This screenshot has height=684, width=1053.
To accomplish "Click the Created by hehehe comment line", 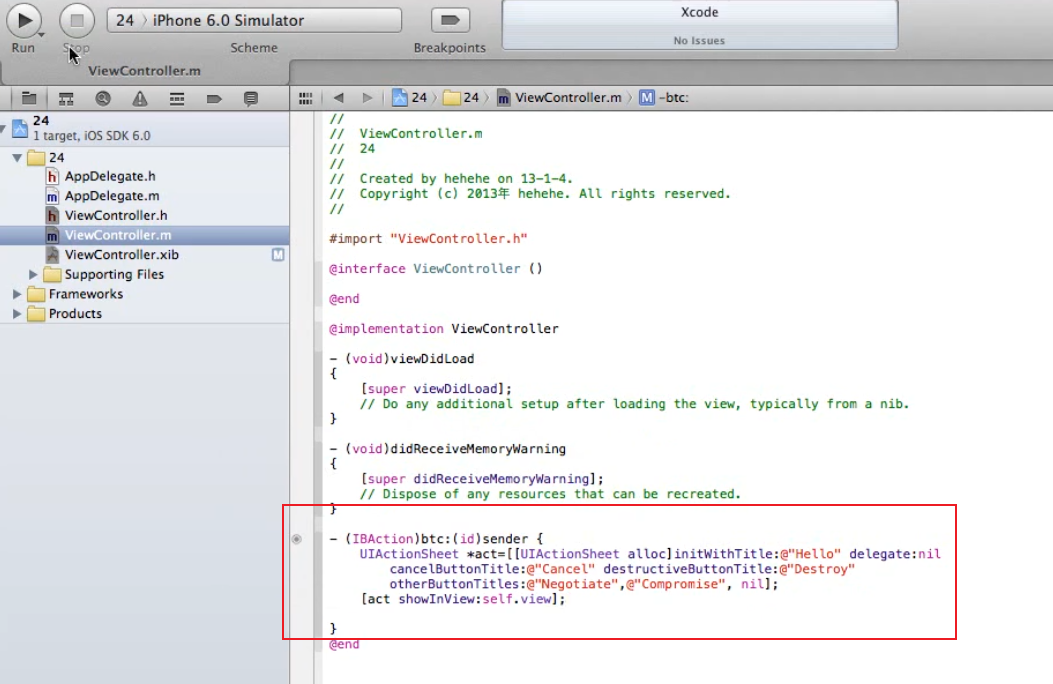I will (x=451, y=179).
